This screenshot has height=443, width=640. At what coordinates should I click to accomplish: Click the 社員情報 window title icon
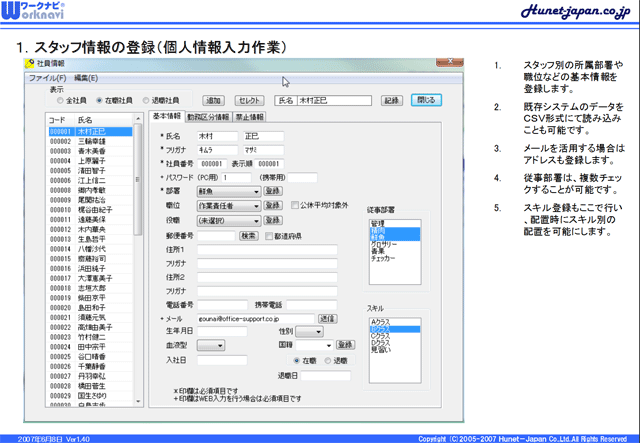click(x=29, y=63)
